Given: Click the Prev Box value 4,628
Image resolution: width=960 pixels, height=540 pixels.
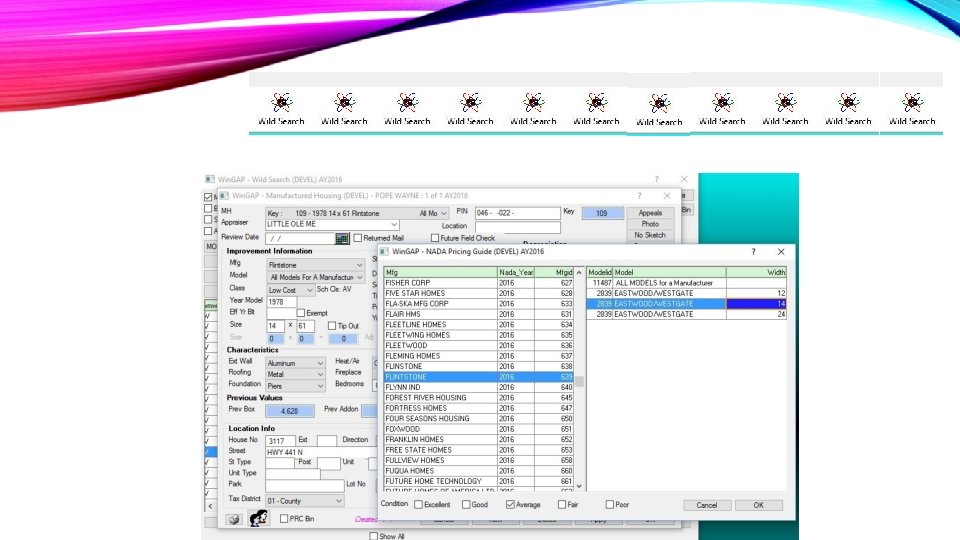Looking at the screenshot, I should [x=290, y=411].
